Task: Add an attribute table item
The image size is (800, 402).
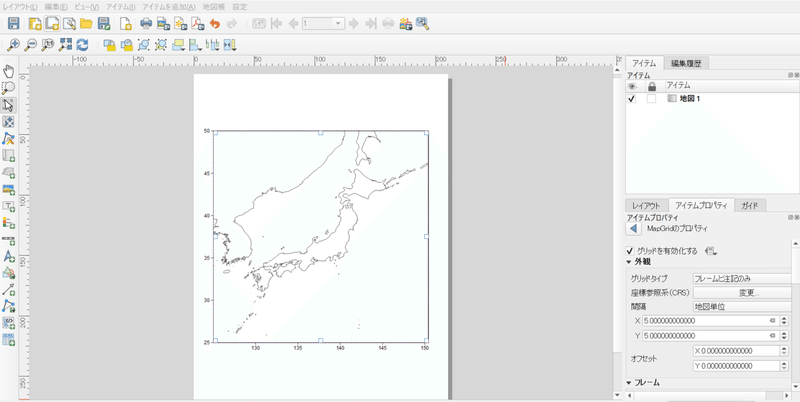Action: click(x=9, y=339)
